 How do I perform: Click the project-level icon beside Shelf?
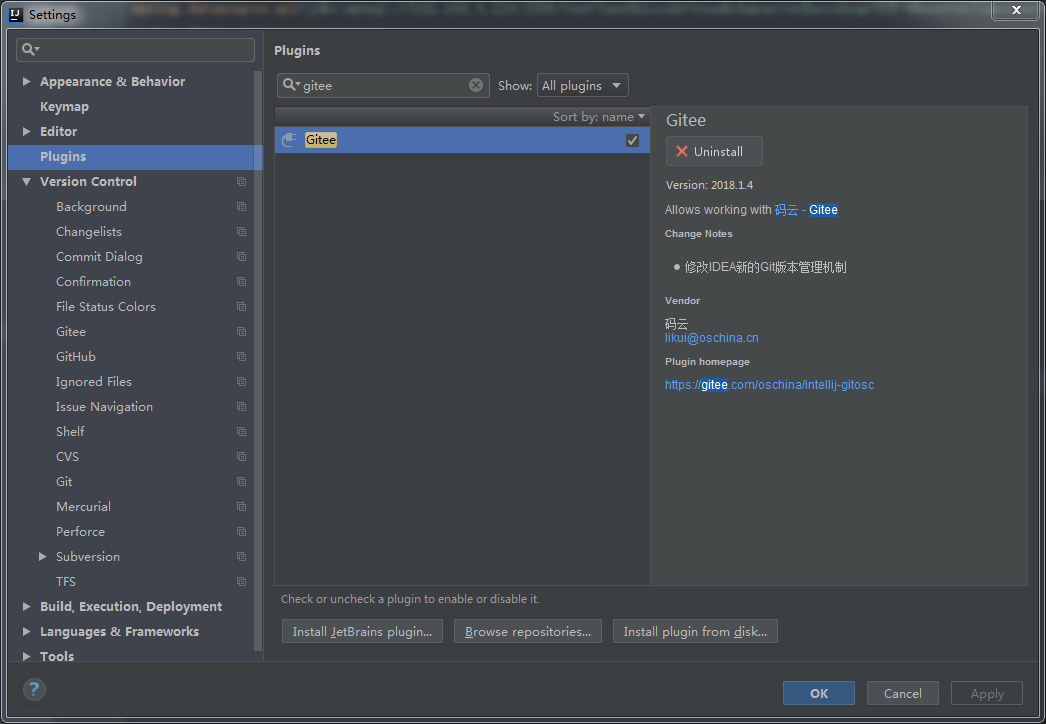click(x=241, y=432)
